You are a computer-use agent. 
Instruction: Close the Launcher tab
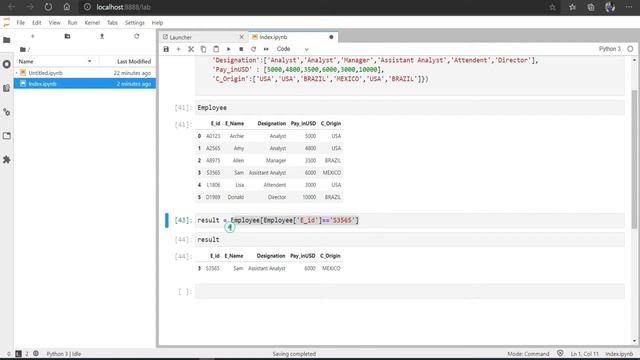(x=241, y=37)
